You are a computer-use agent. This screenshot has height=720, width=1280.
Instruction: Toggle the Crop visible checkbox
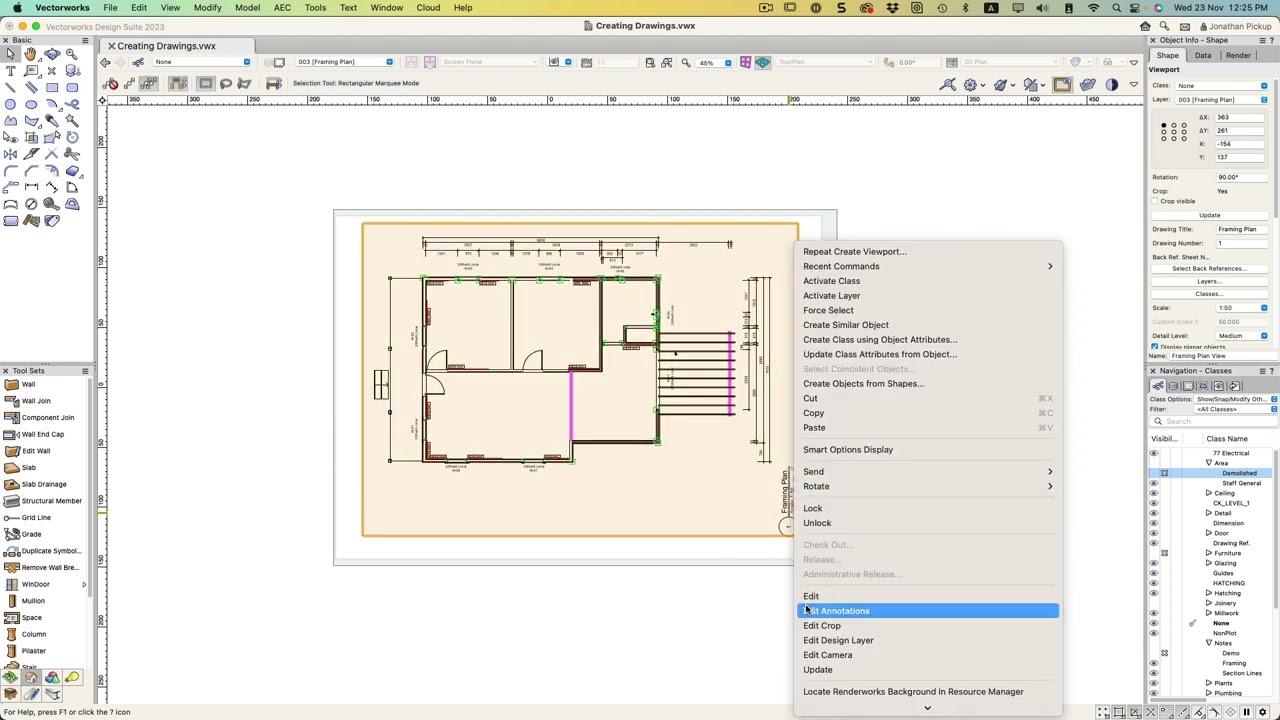point(1155,201)
